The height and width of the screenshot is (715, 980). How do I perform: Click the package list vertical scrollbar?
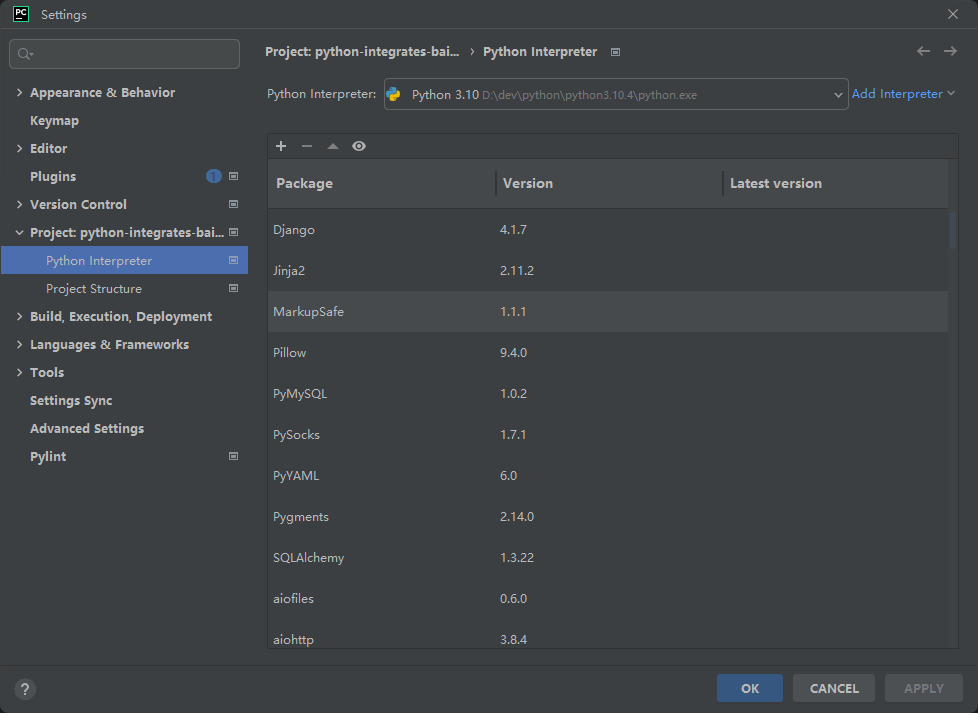click(953, 230)
